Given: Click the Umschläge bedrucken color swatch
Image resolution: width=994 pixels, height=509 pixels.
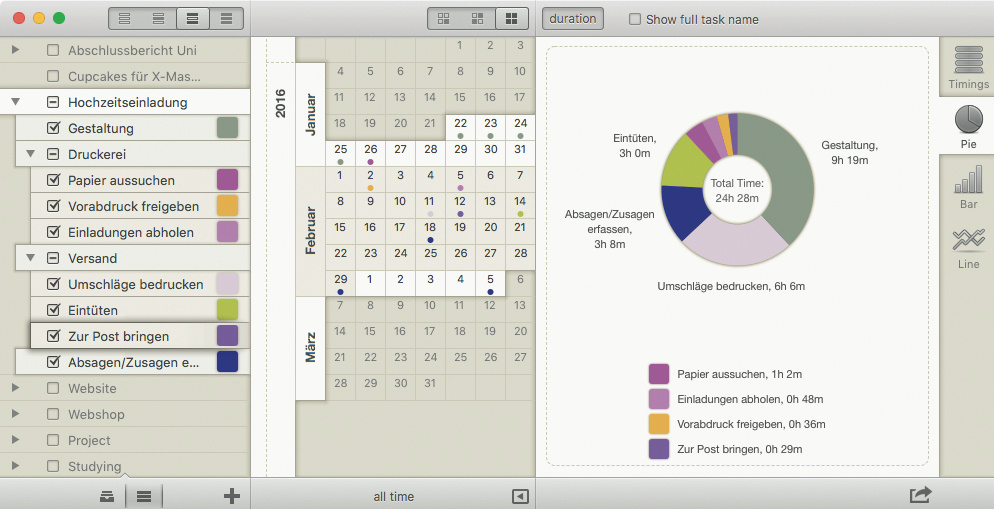Looking at the screenshot, I should (228, 283).
